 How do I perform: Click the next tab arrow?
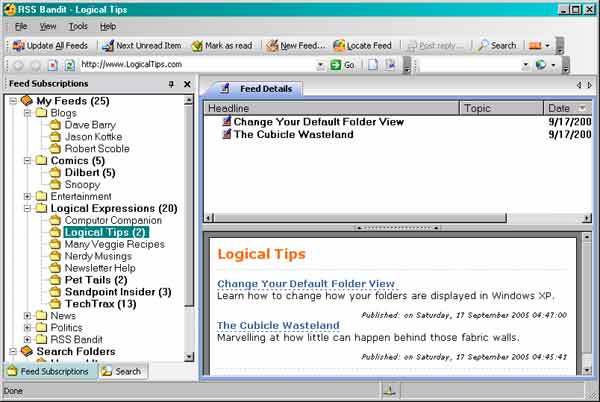point(590,85)
